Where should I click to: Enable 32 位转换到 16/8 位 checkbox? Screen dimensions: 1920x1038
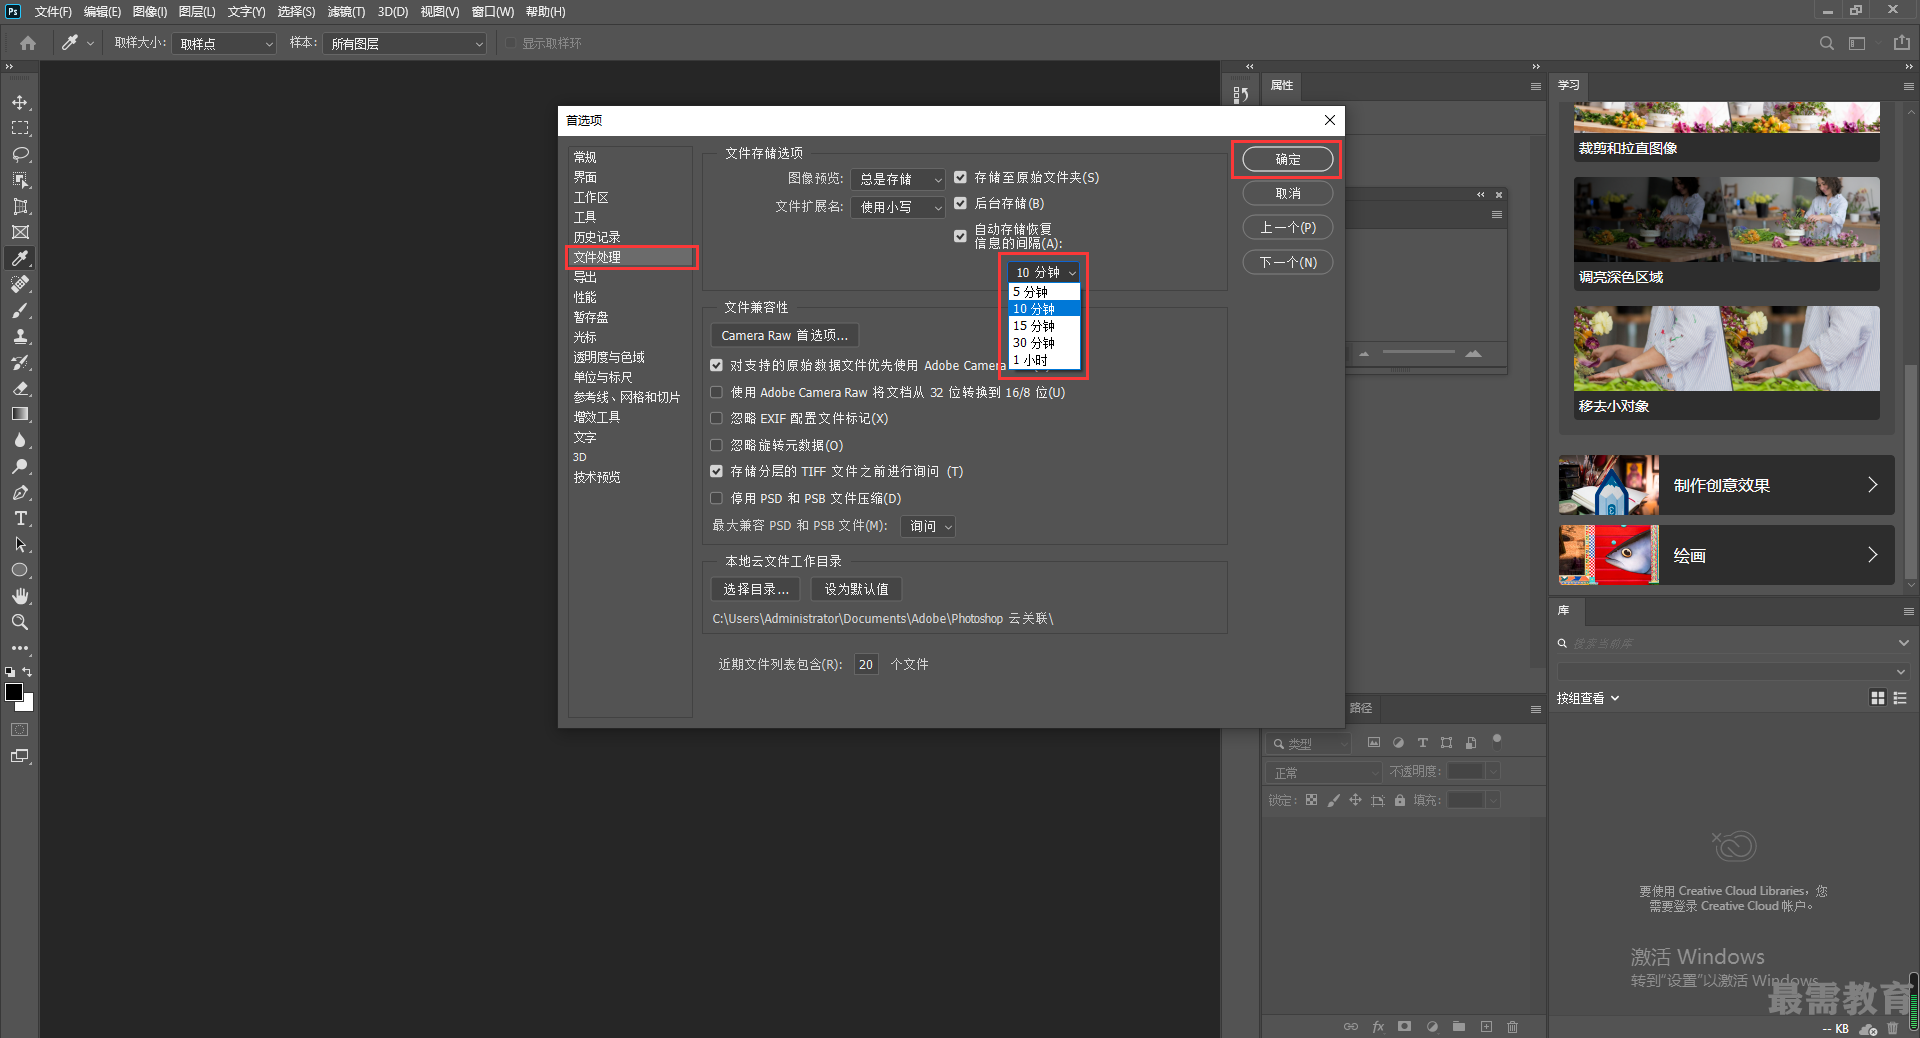716,392
